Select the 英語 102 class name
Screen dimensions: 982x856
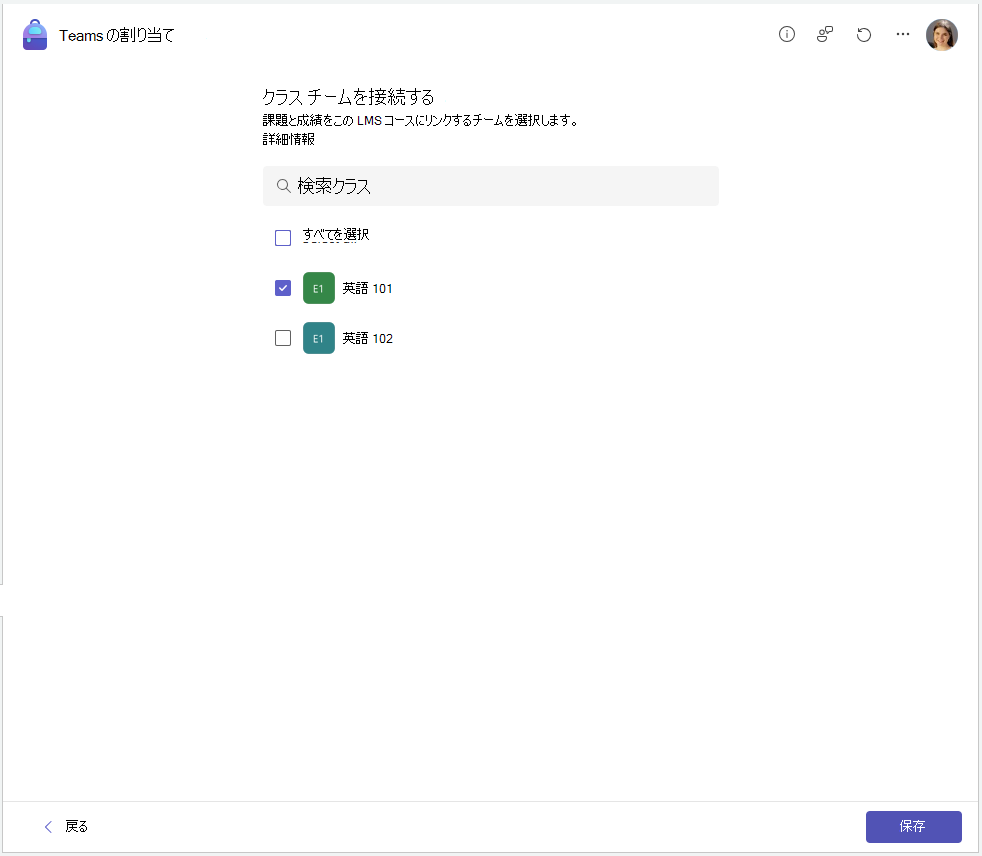(368, 338)
